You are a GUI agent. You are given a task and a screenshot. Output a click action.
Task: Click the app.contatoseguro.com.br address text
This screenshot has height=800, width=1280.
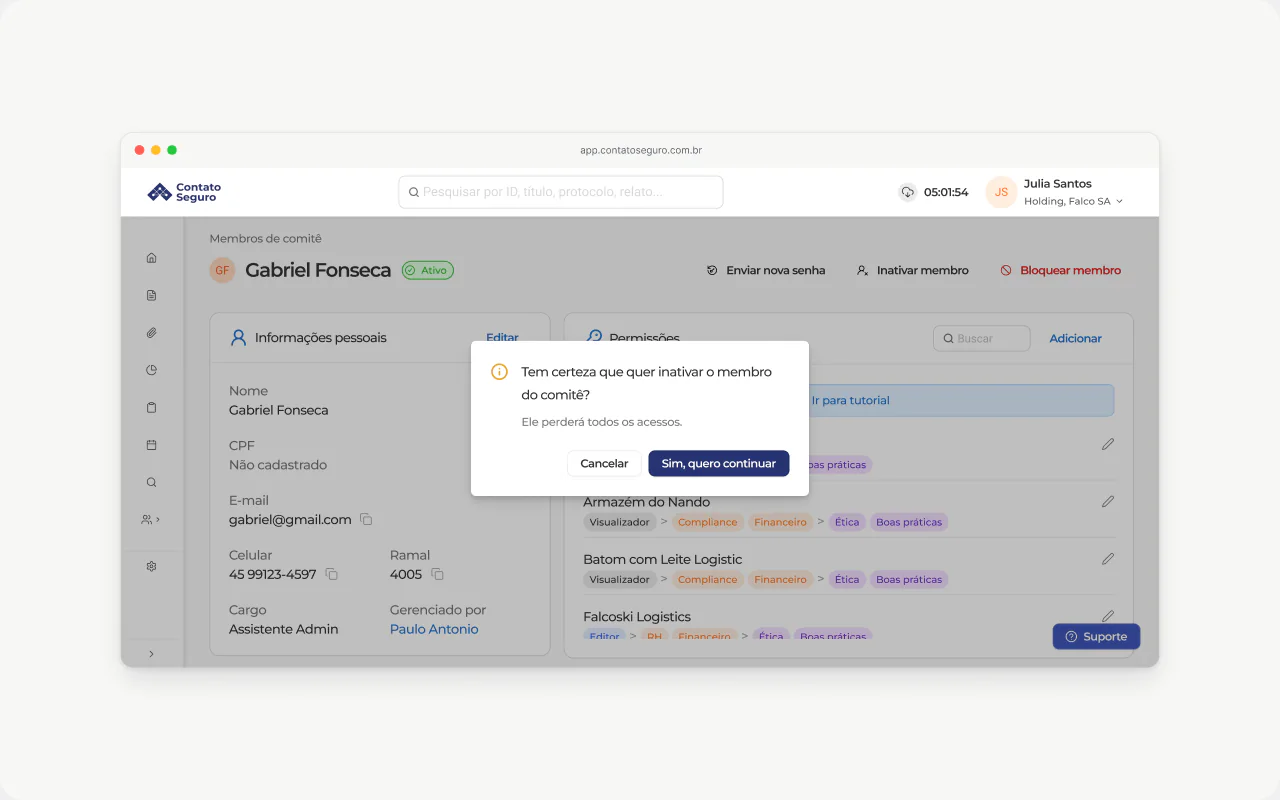tap(641, 150)
